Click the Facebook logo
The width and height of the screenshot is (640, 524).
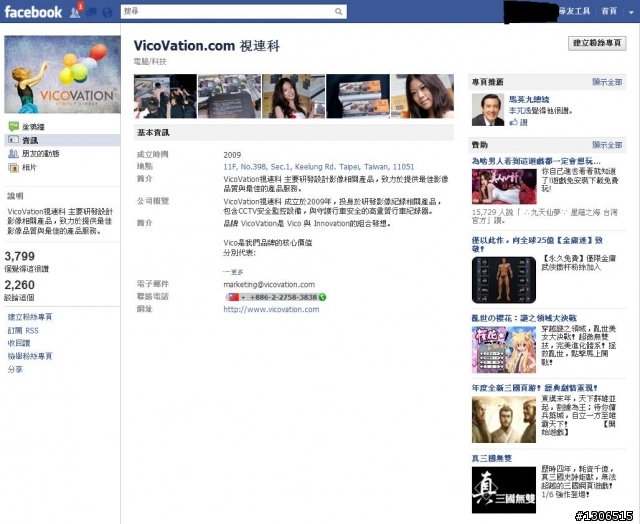[33, 11]
